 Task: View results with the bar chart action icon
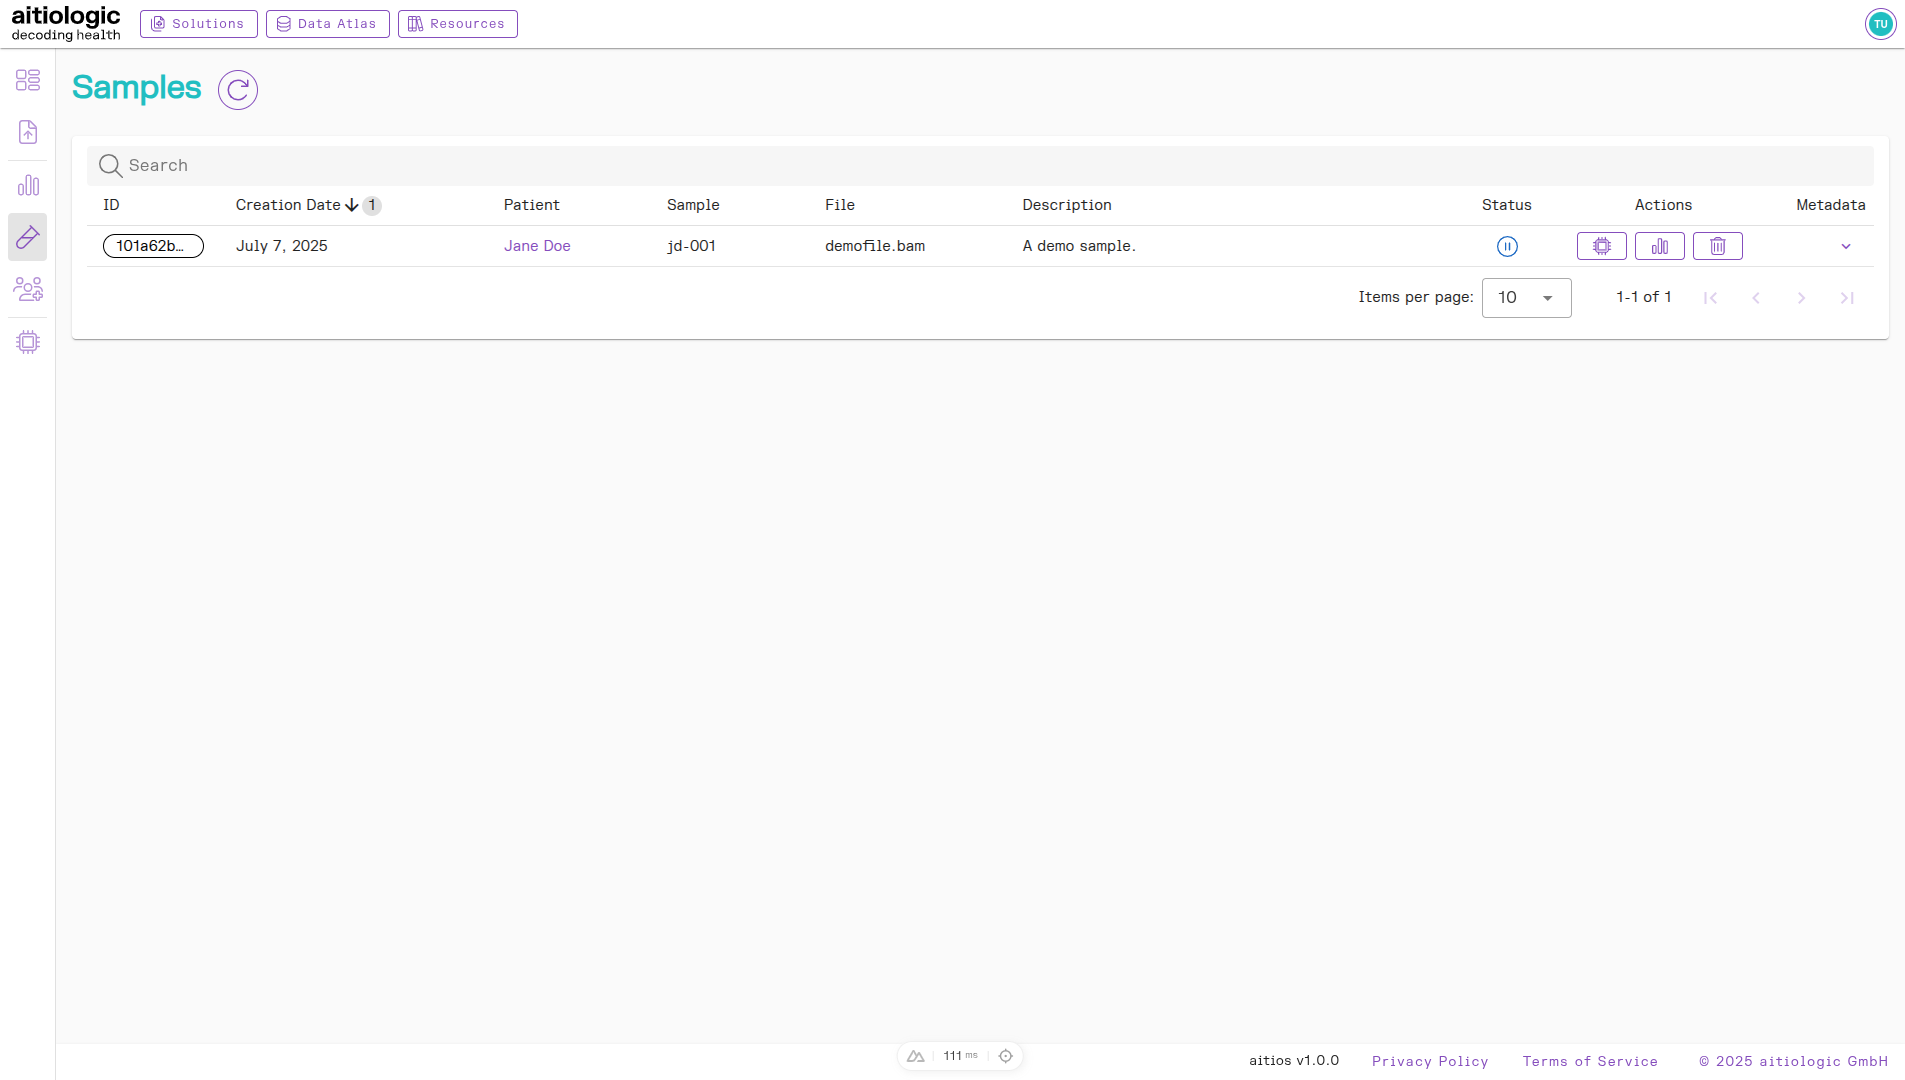point(1660,246)
